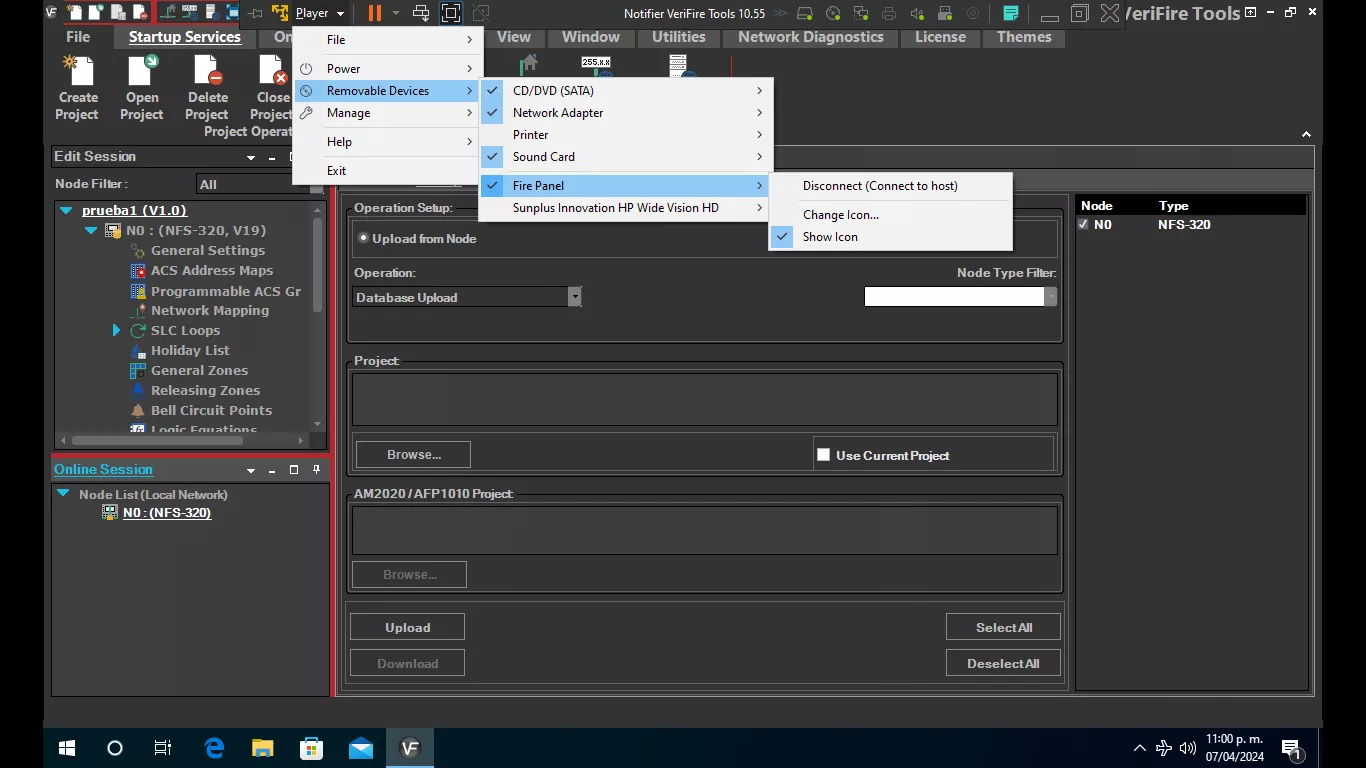Open the Player dropdown menu
Image resolution: width=1366 pixels, height=768 pixels.
point(319,13)
